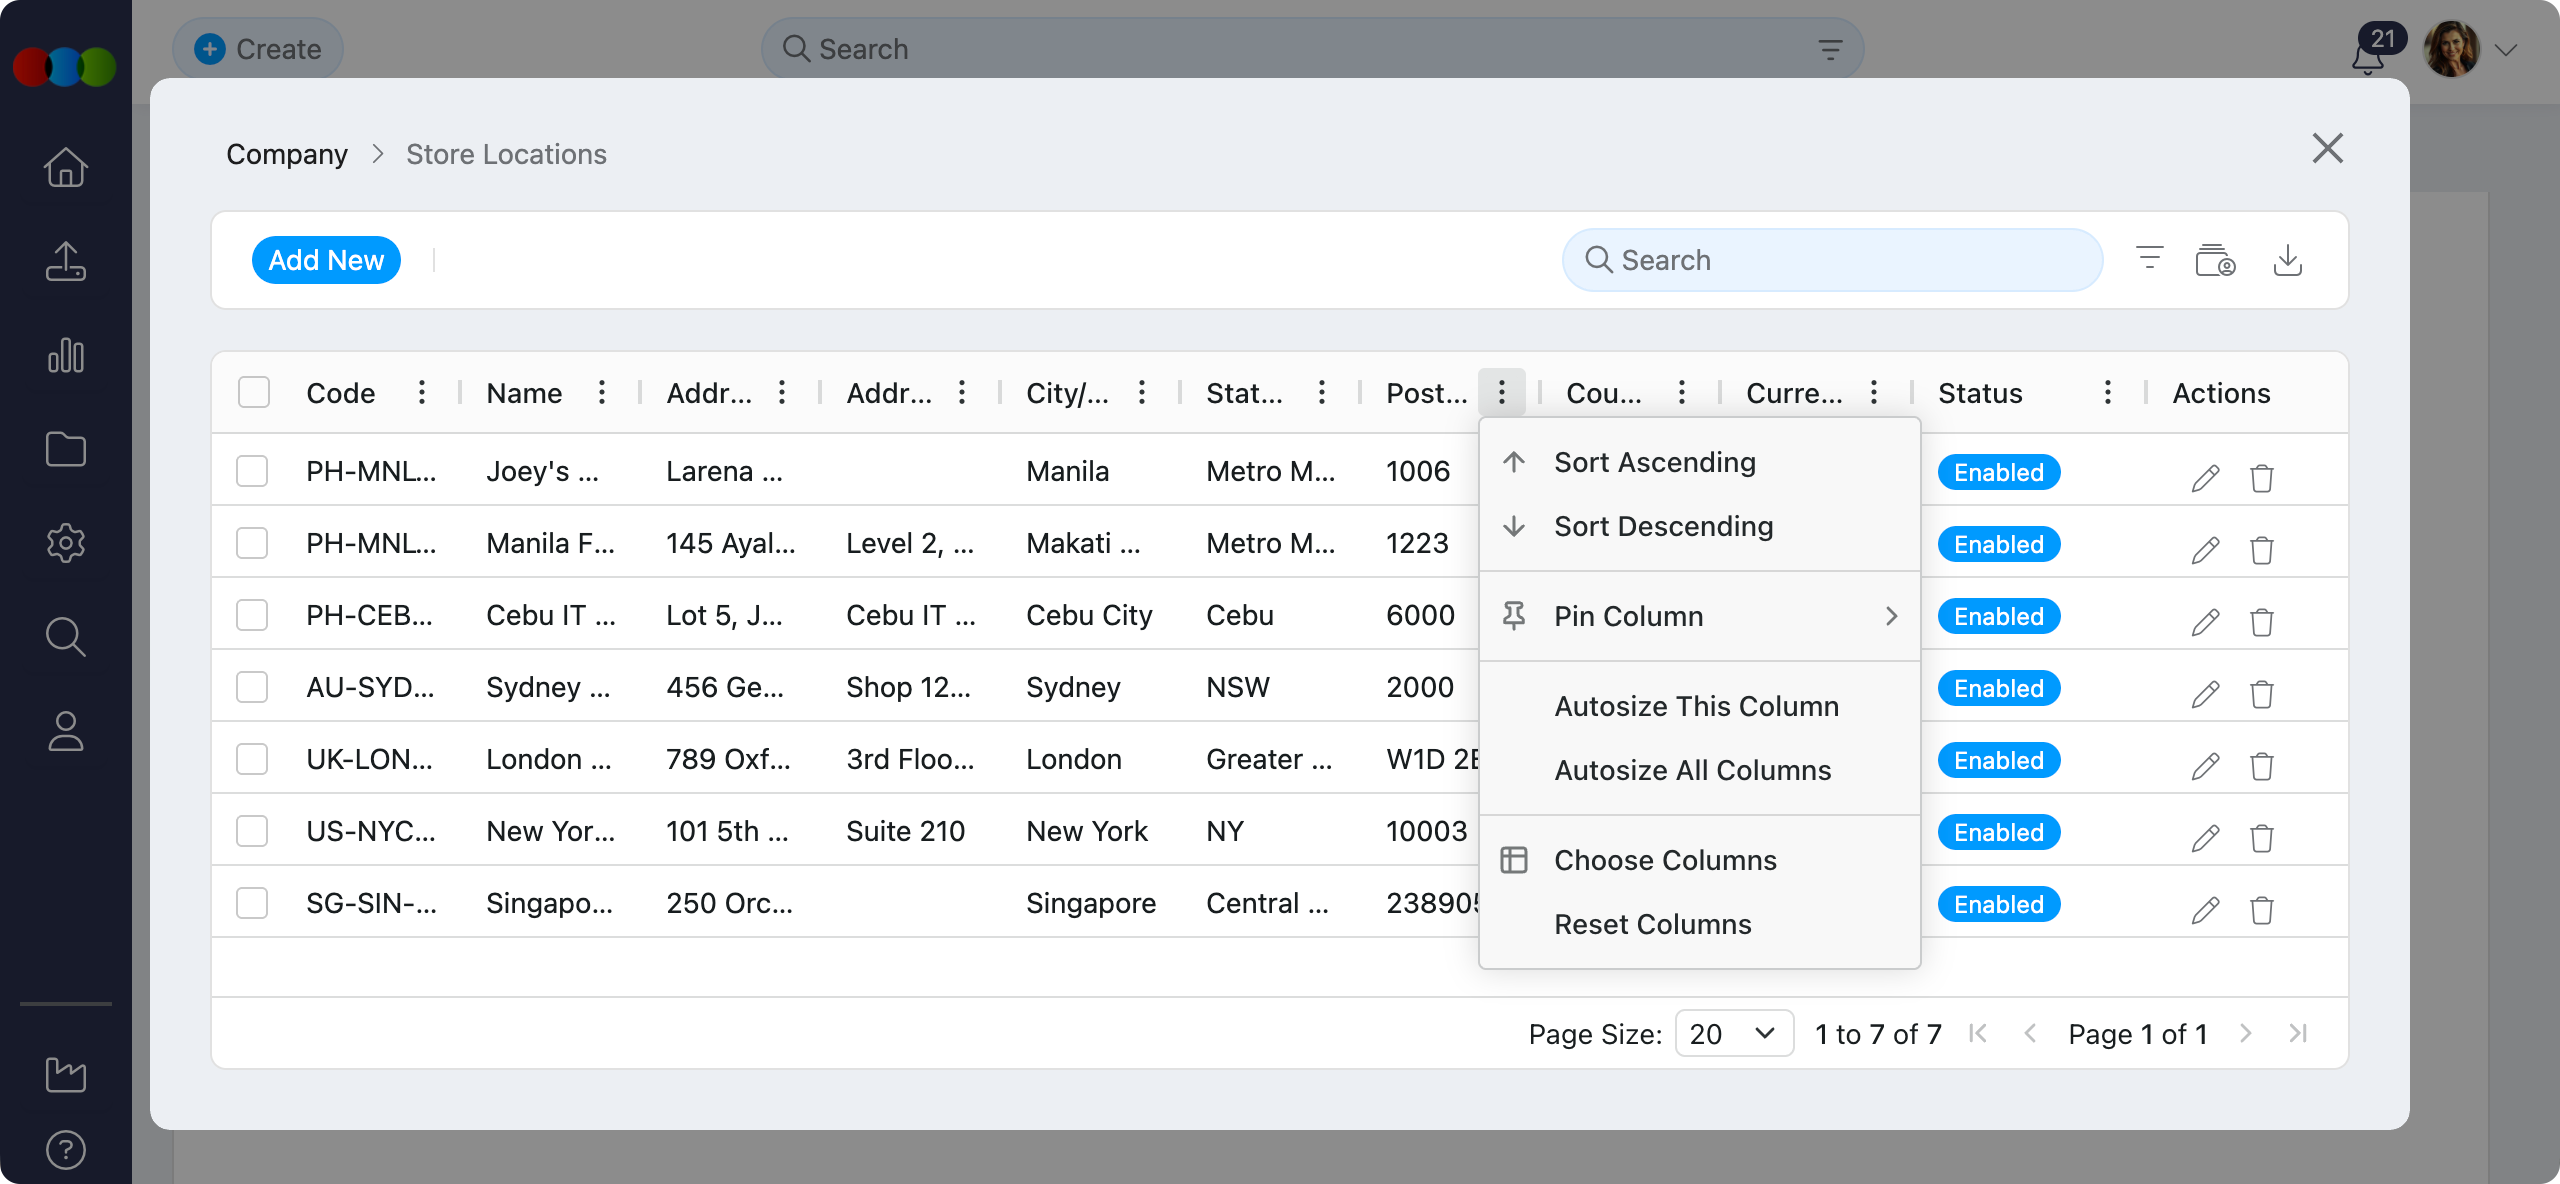2560x1184 pixels.
Task: Open the Page Size dropdown
Action: click(x=1734, y=1033)
